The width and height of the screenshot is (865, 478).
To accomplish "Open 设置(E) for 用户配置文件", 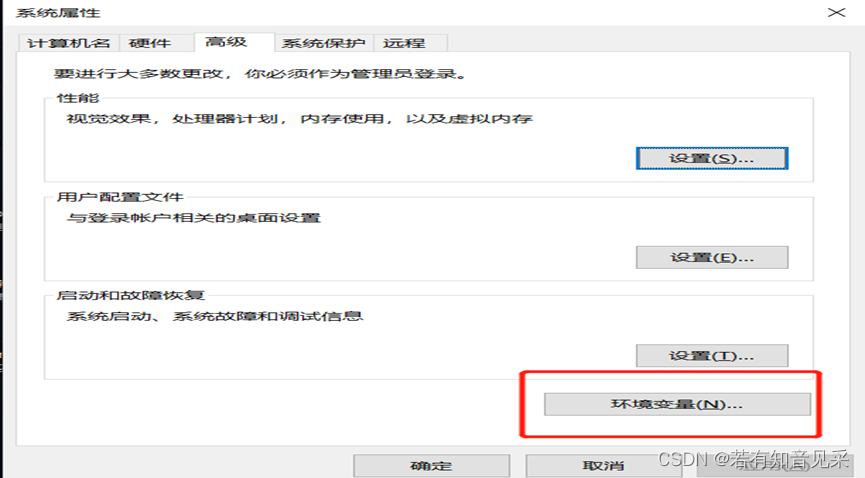I will [x=712, y=257].
